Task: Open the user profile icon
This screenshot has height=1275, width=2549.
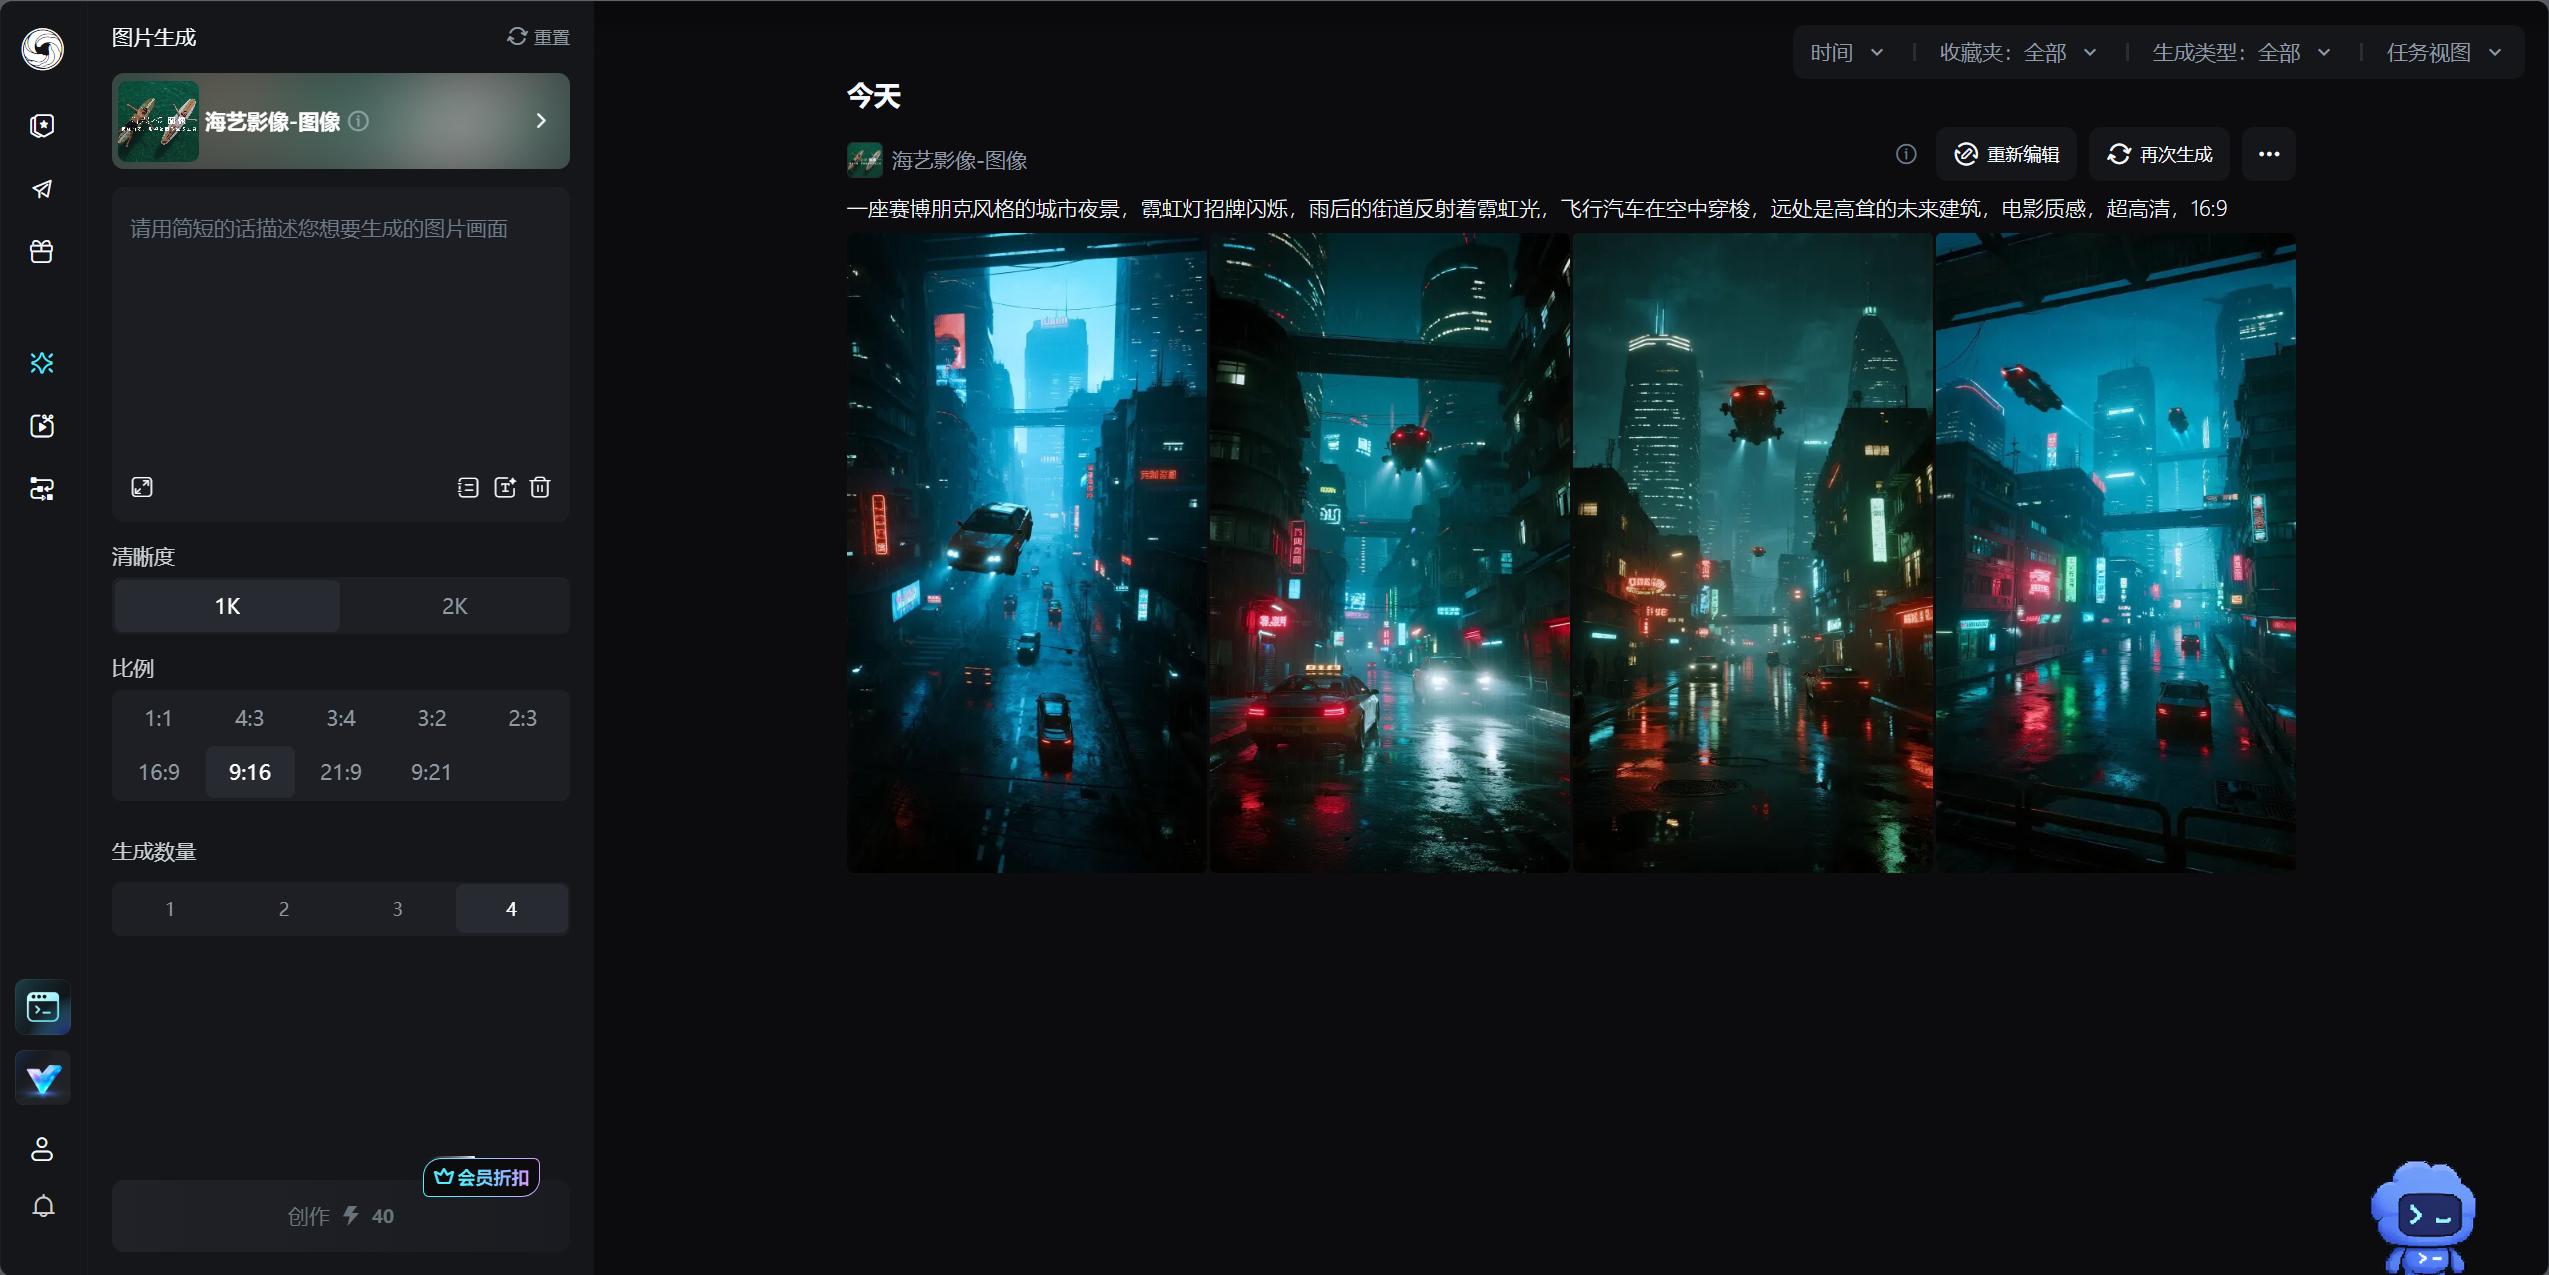Action: pyautogui.click(x=42, y=1149)
